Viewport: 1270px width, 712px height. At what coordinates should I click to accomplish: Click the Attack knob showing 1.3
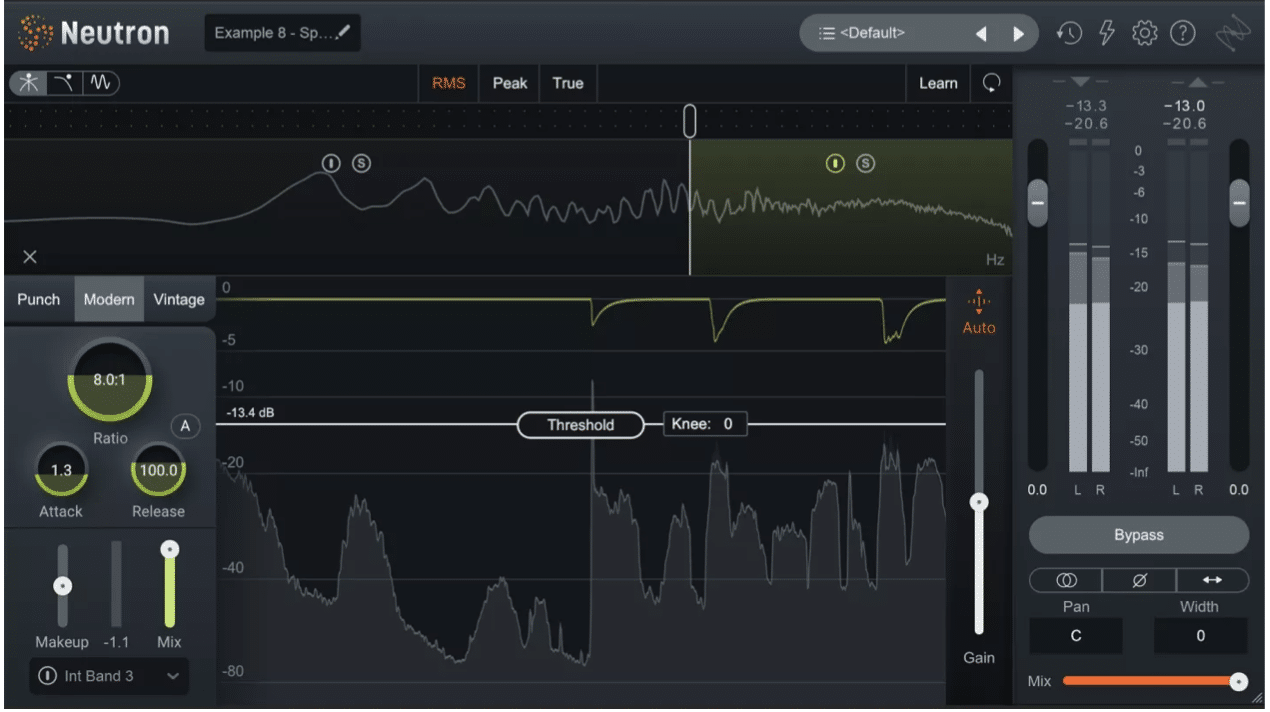click(x=61, y=470)
